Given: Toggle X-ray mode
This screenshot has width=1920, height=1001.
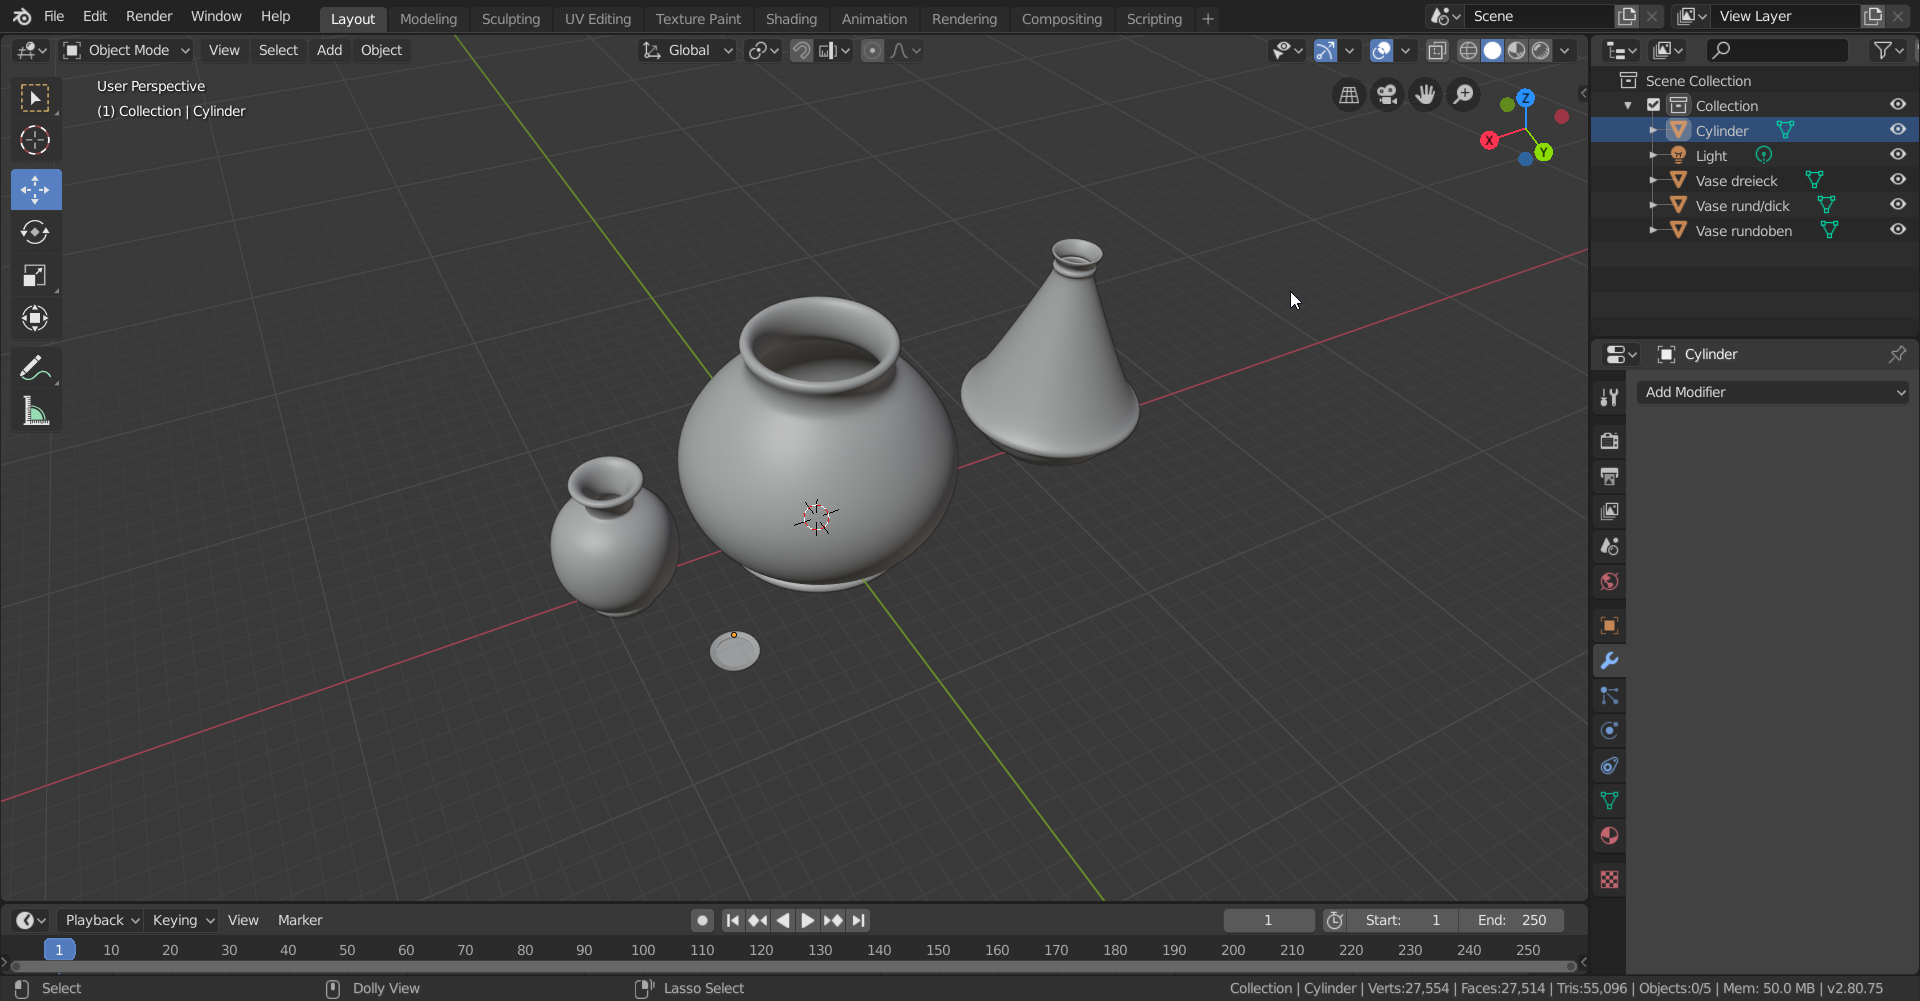Looking at the screenshot, I should pos(1437,50).
